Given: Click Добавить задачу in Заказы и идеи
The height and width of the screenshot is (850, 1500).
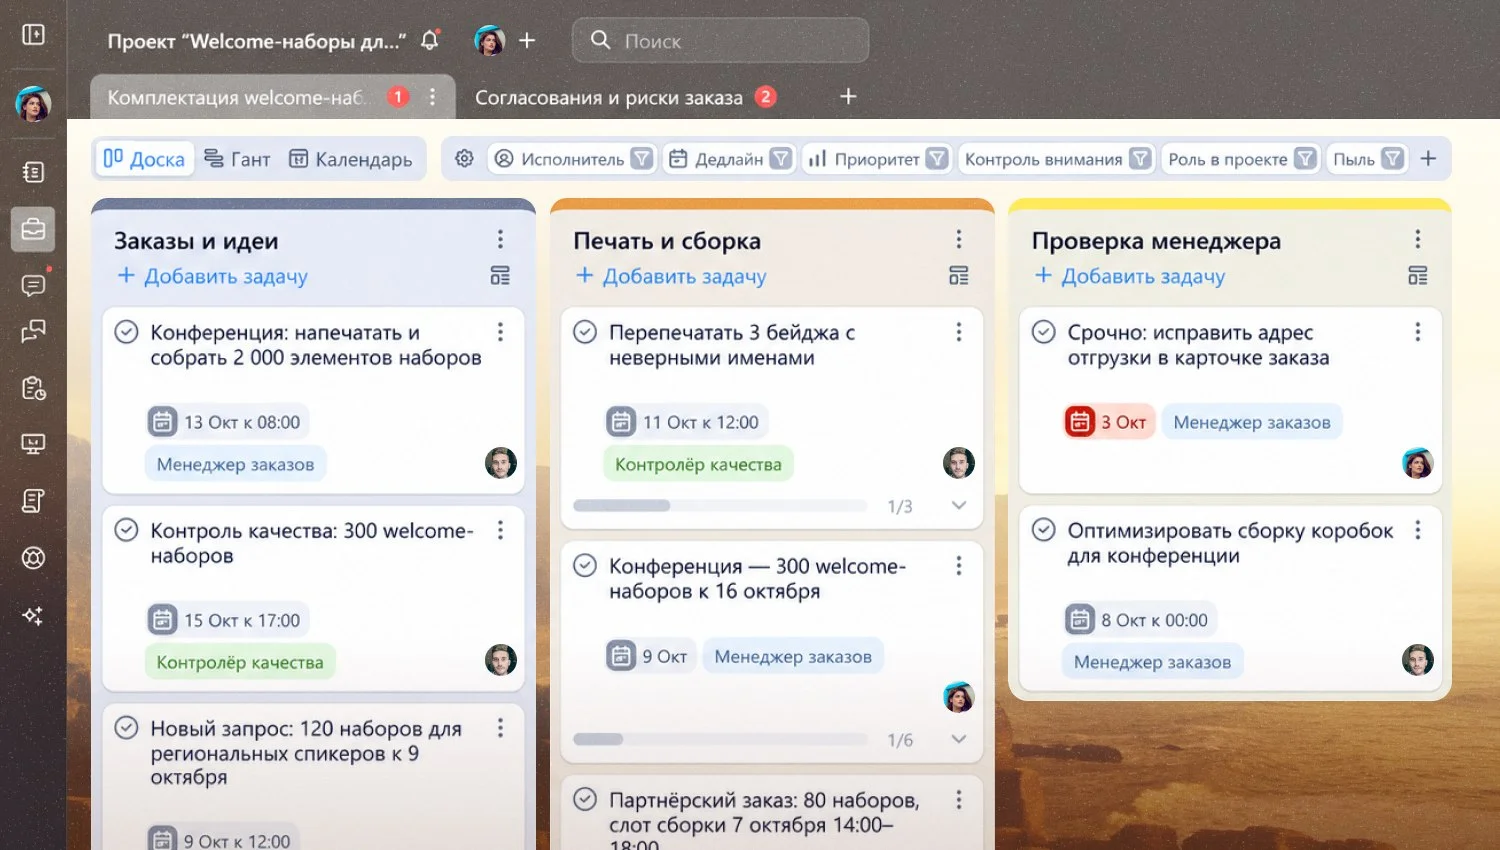Looking at the screenshot, I should point(212,276).
